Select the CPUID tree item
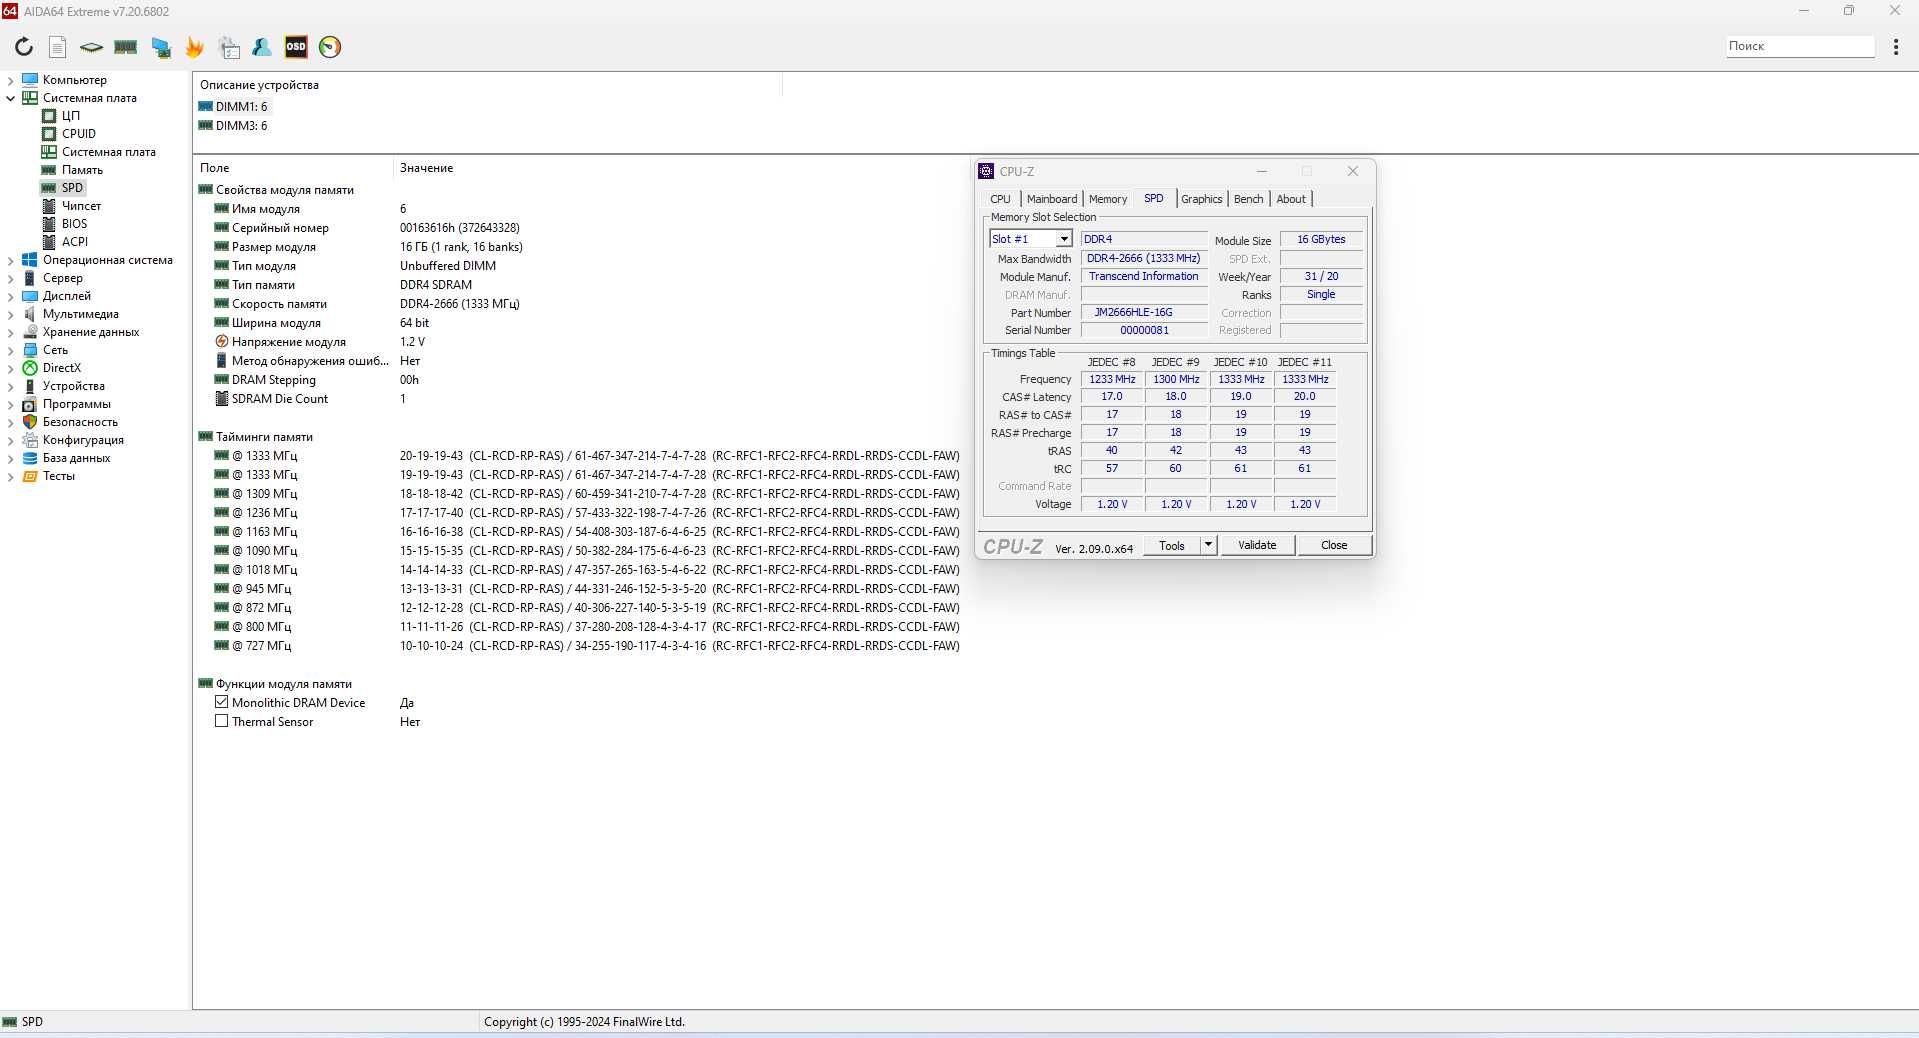1919x1038 pixels. [79, 134]
